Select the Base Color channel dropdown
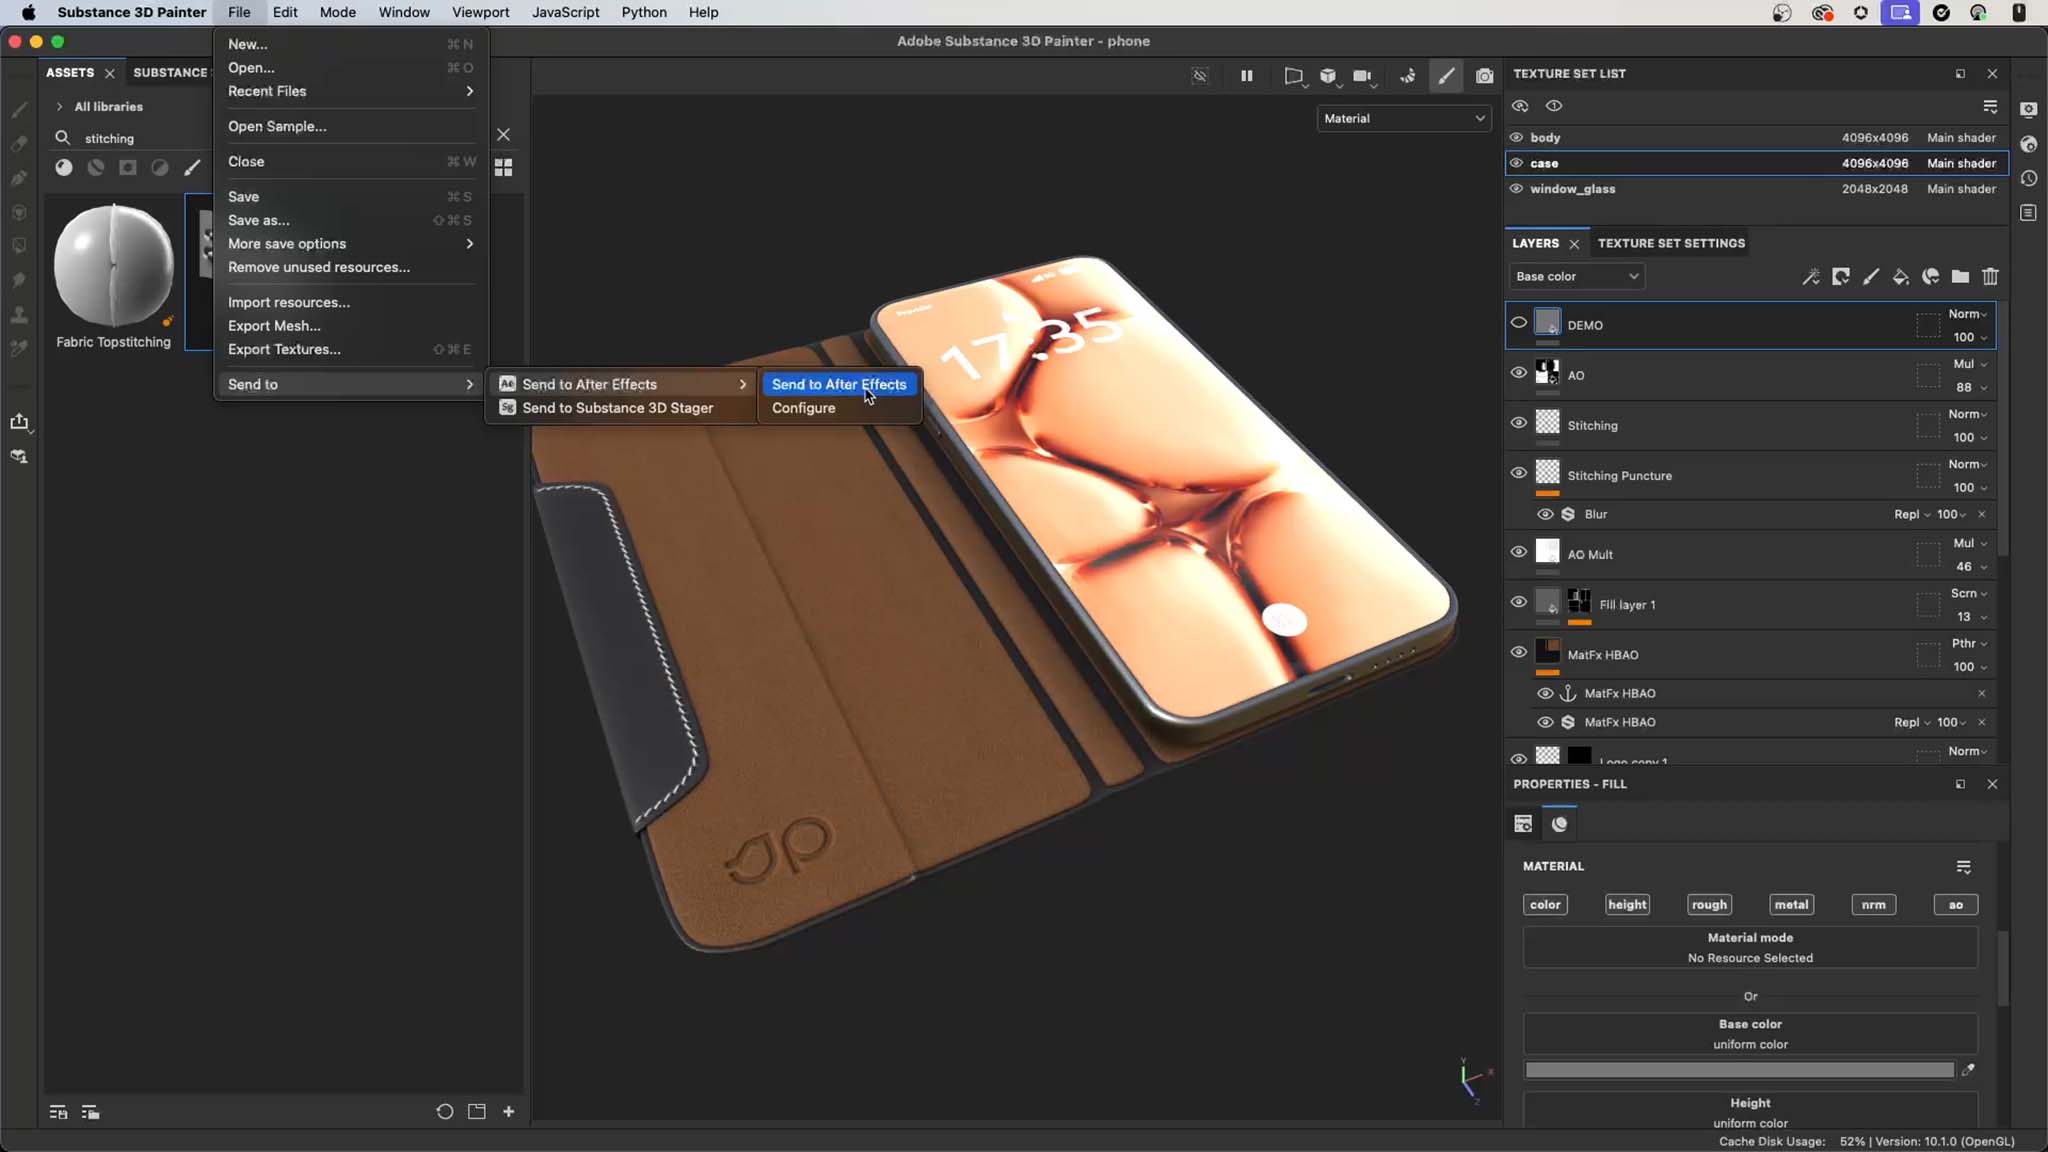 click(1575, 276)
